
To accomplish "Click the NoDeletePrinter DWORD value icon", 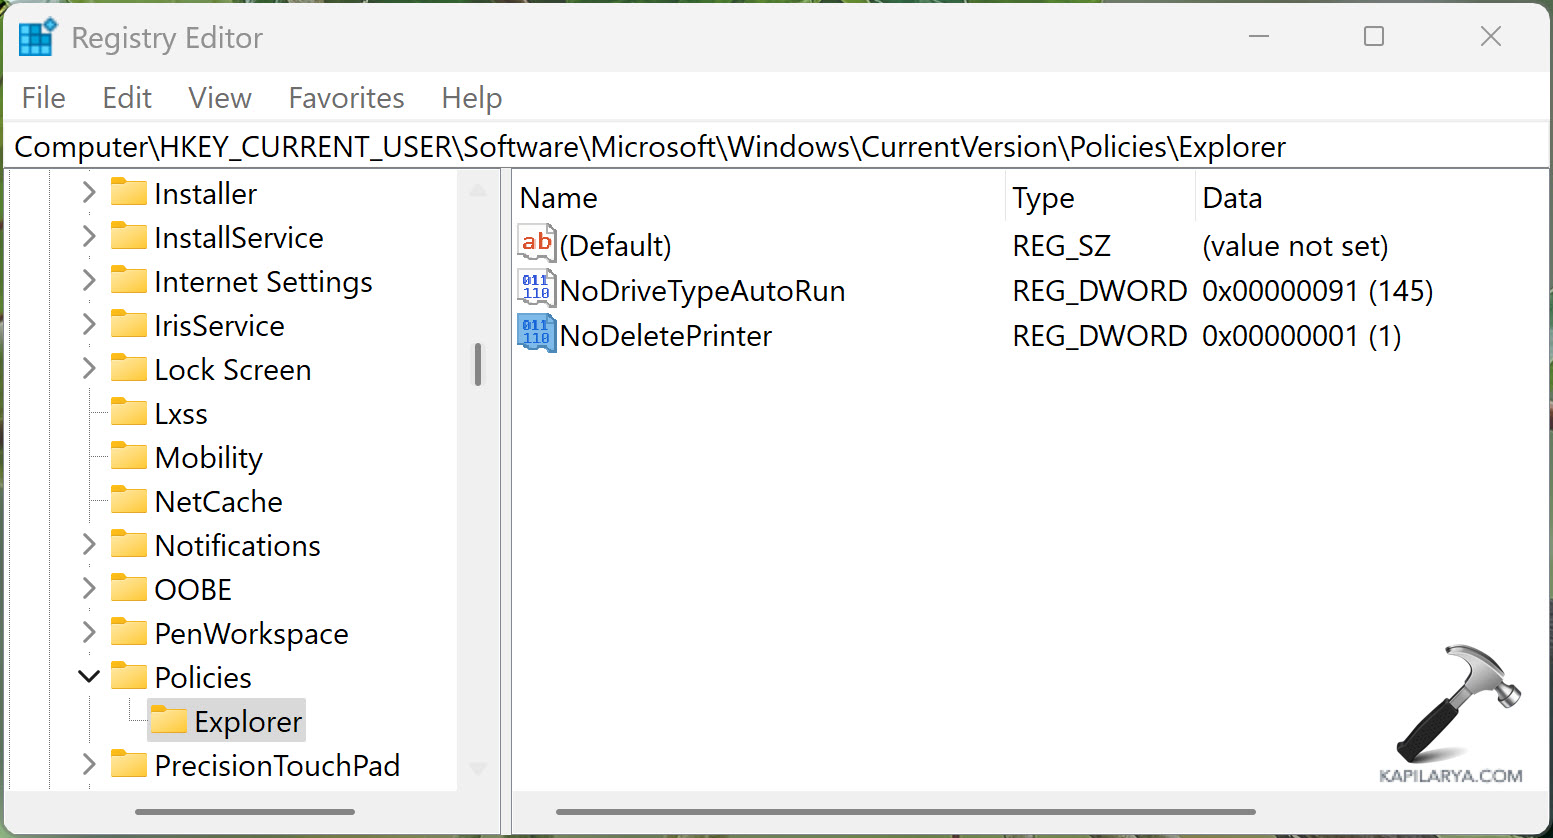I will (536, 333).
